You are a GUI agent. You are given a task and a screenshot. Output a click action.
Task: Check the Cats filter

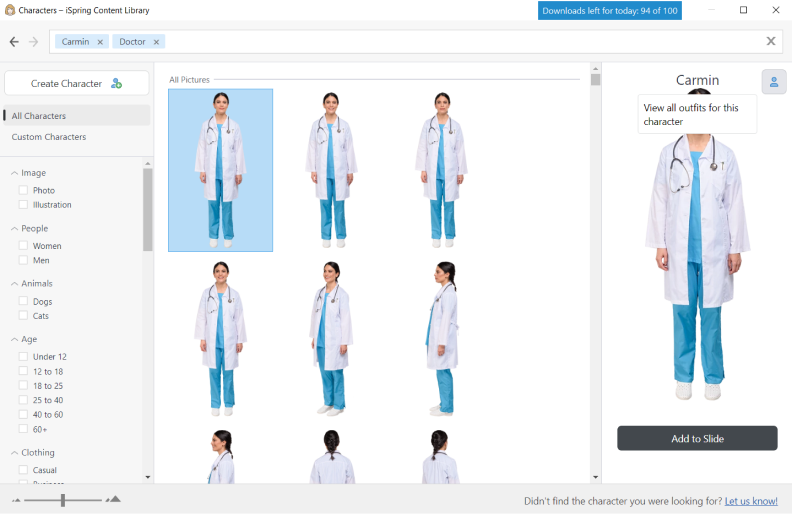click(x=23, y=316)
